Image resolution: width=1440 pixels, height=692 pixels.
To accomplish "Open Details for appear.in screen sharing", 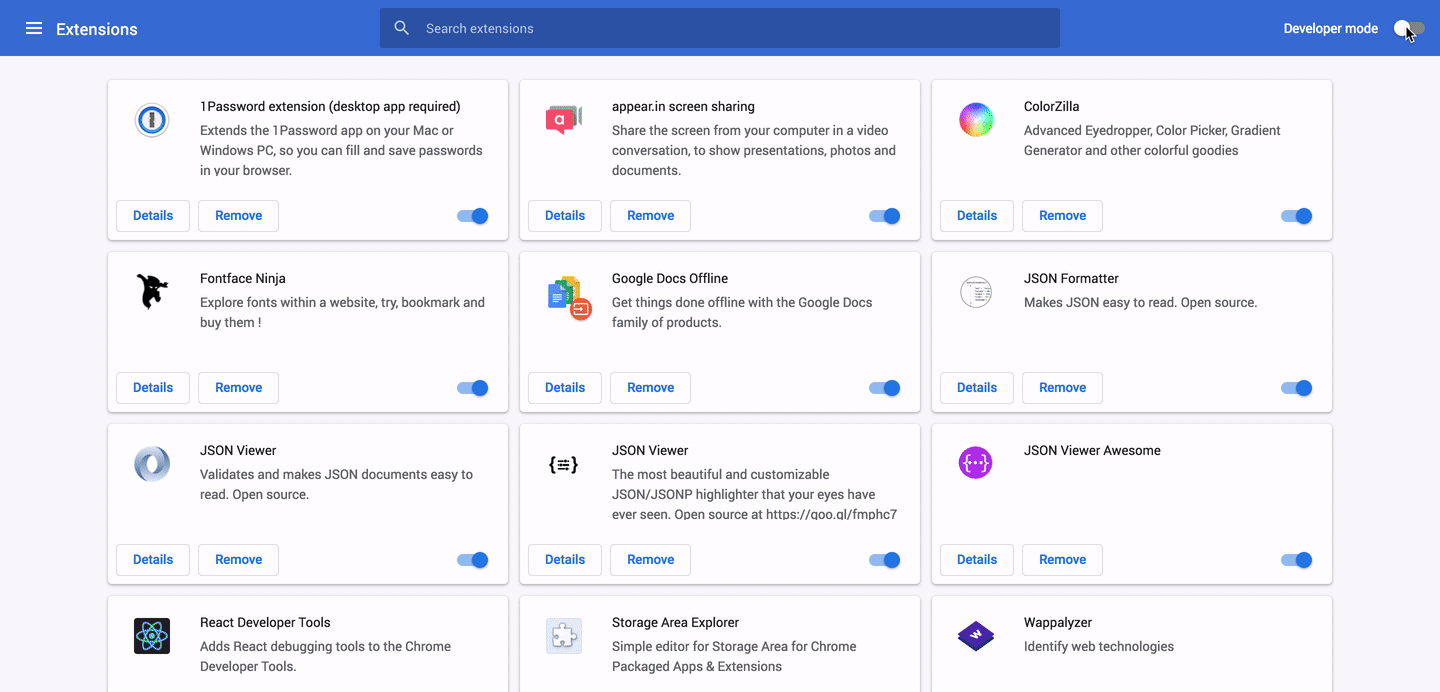I will coord(565,216).
